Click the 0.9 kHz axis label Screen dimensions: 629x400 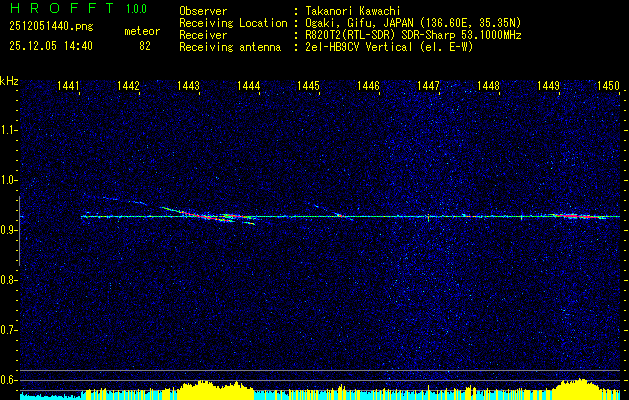8,230
